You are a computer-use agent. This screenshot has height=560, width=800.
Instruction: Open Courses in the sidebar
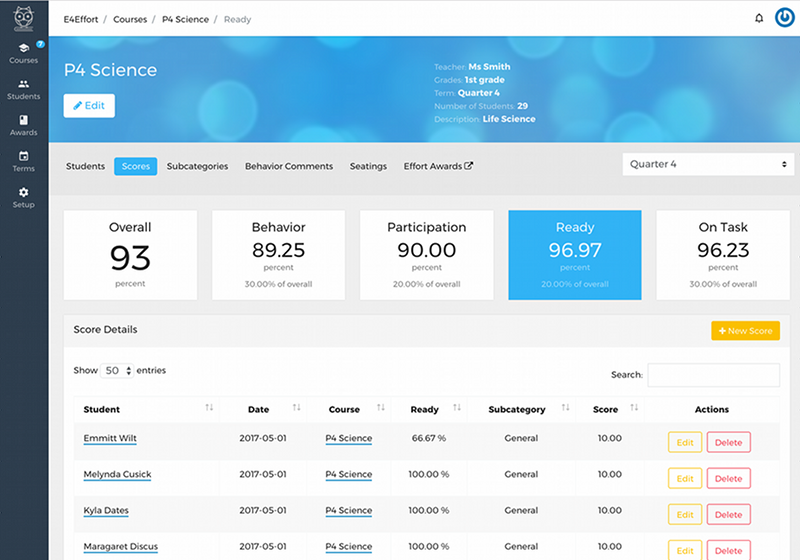point(23,53)
